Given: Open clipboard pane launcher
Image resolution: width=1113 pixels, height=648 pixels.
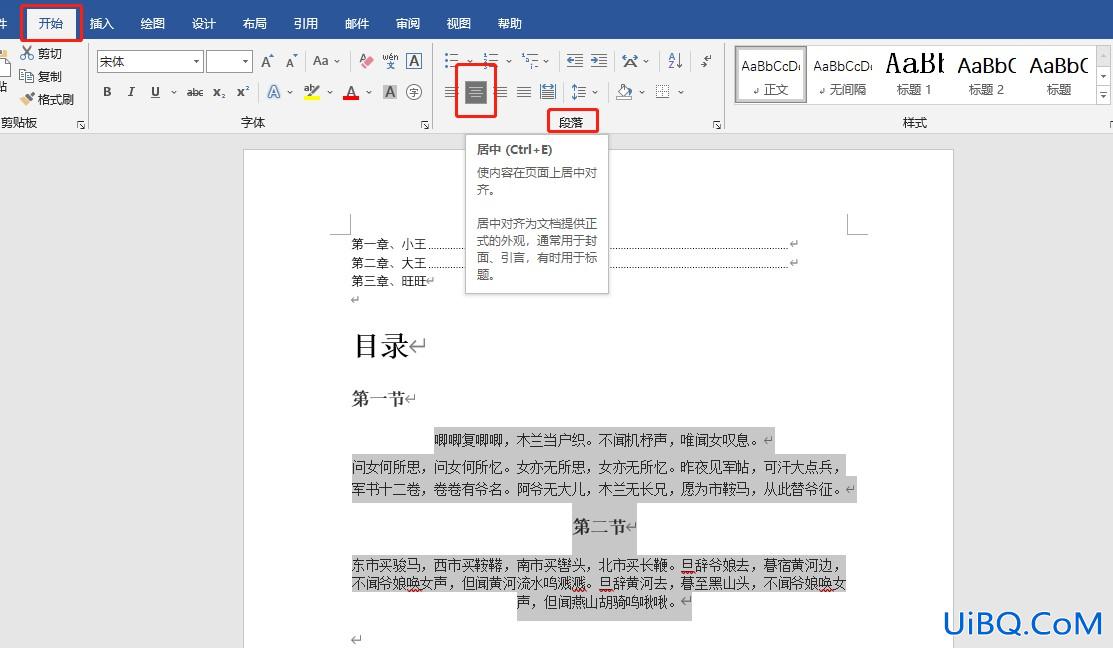Looking at the screenshot, I should click(80, 125).
